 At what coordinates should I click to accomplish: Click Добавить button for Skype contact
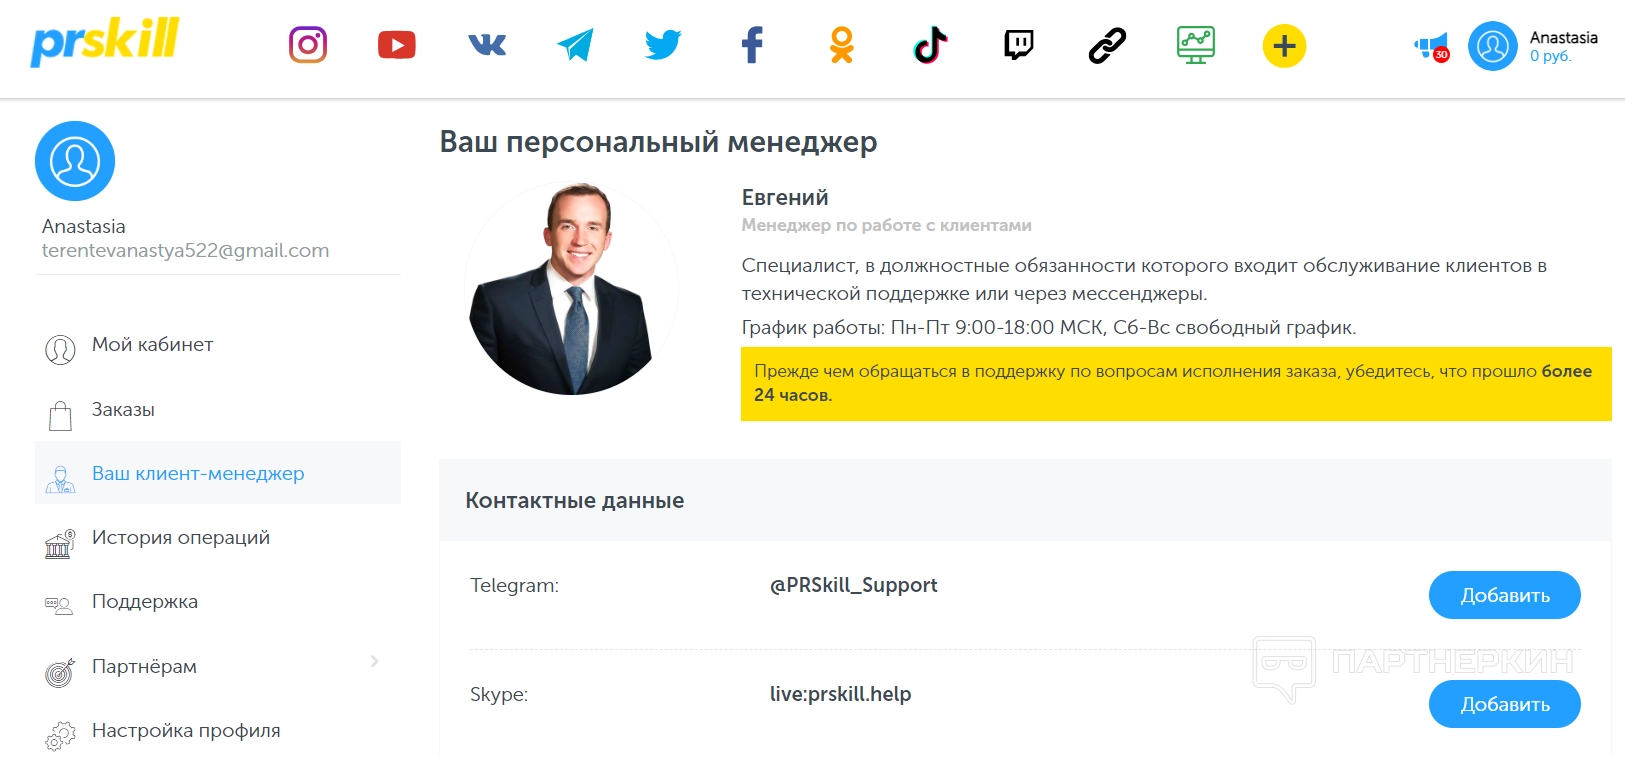tap(1504, 704)
